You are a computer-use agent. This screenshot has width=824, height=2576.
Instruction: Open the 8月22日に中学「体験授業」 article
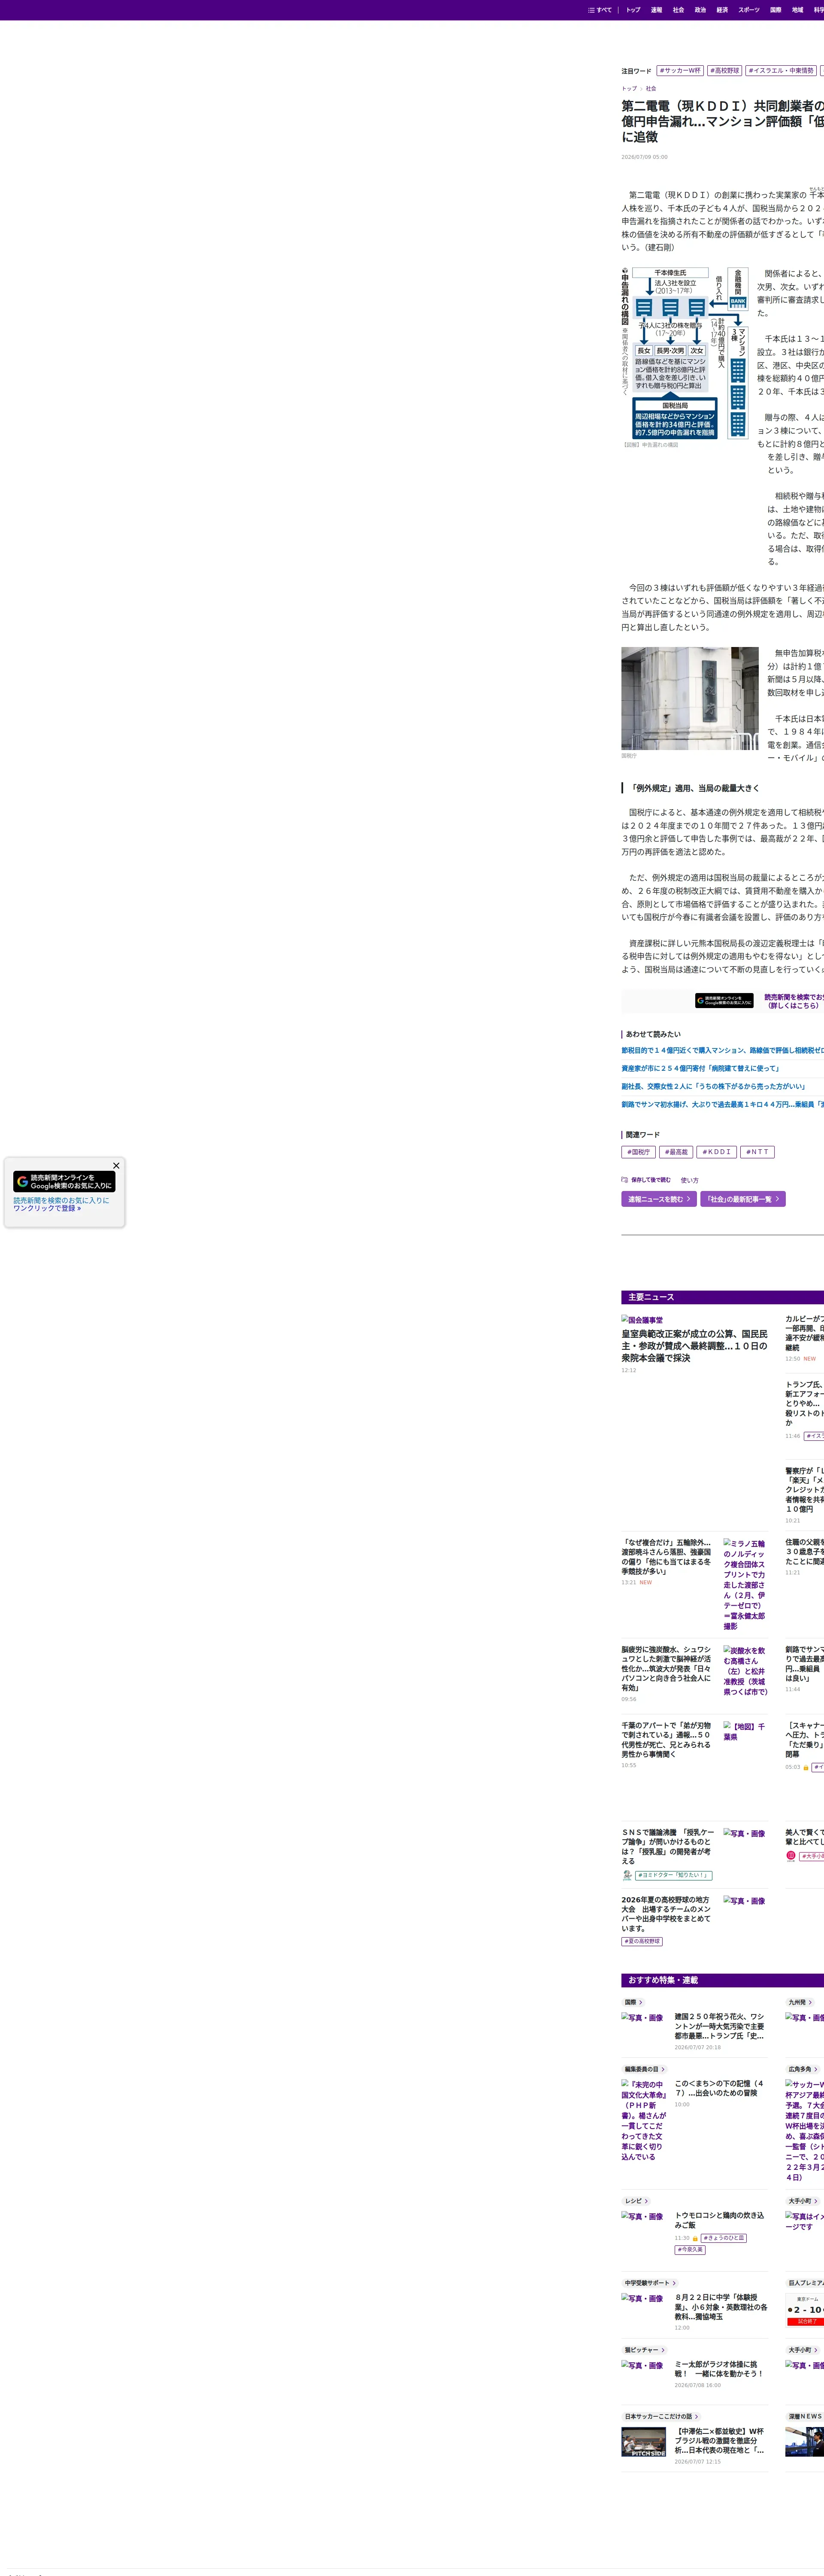(x=720, y=2307)
